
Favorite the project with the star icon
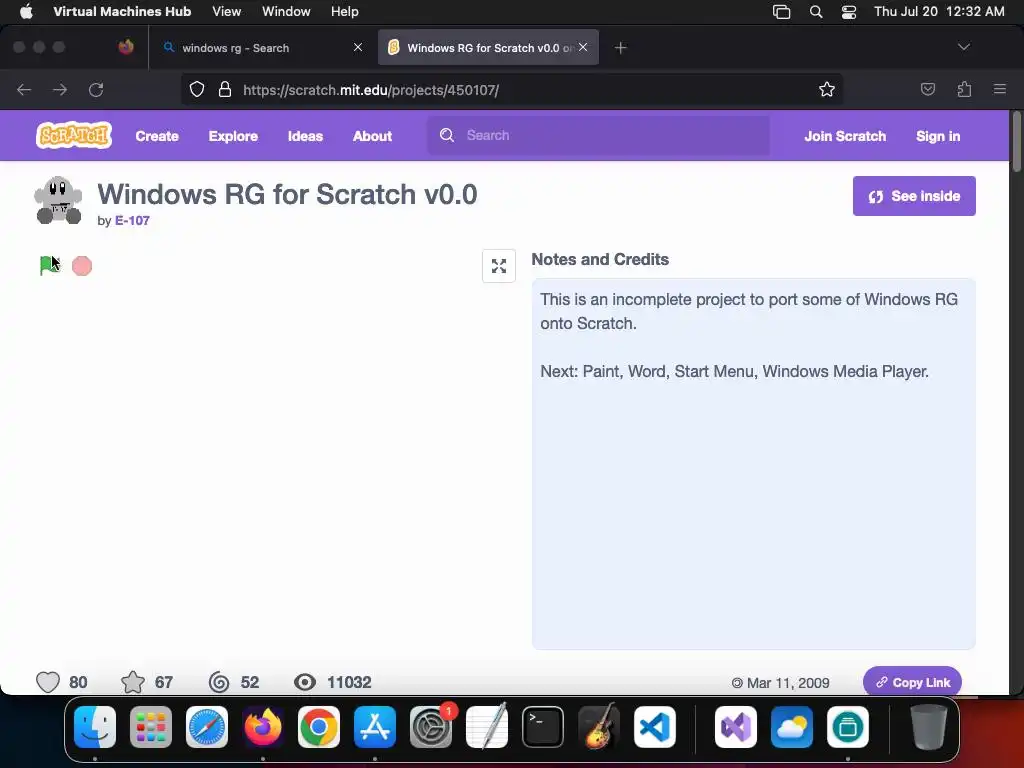(133, 682)
